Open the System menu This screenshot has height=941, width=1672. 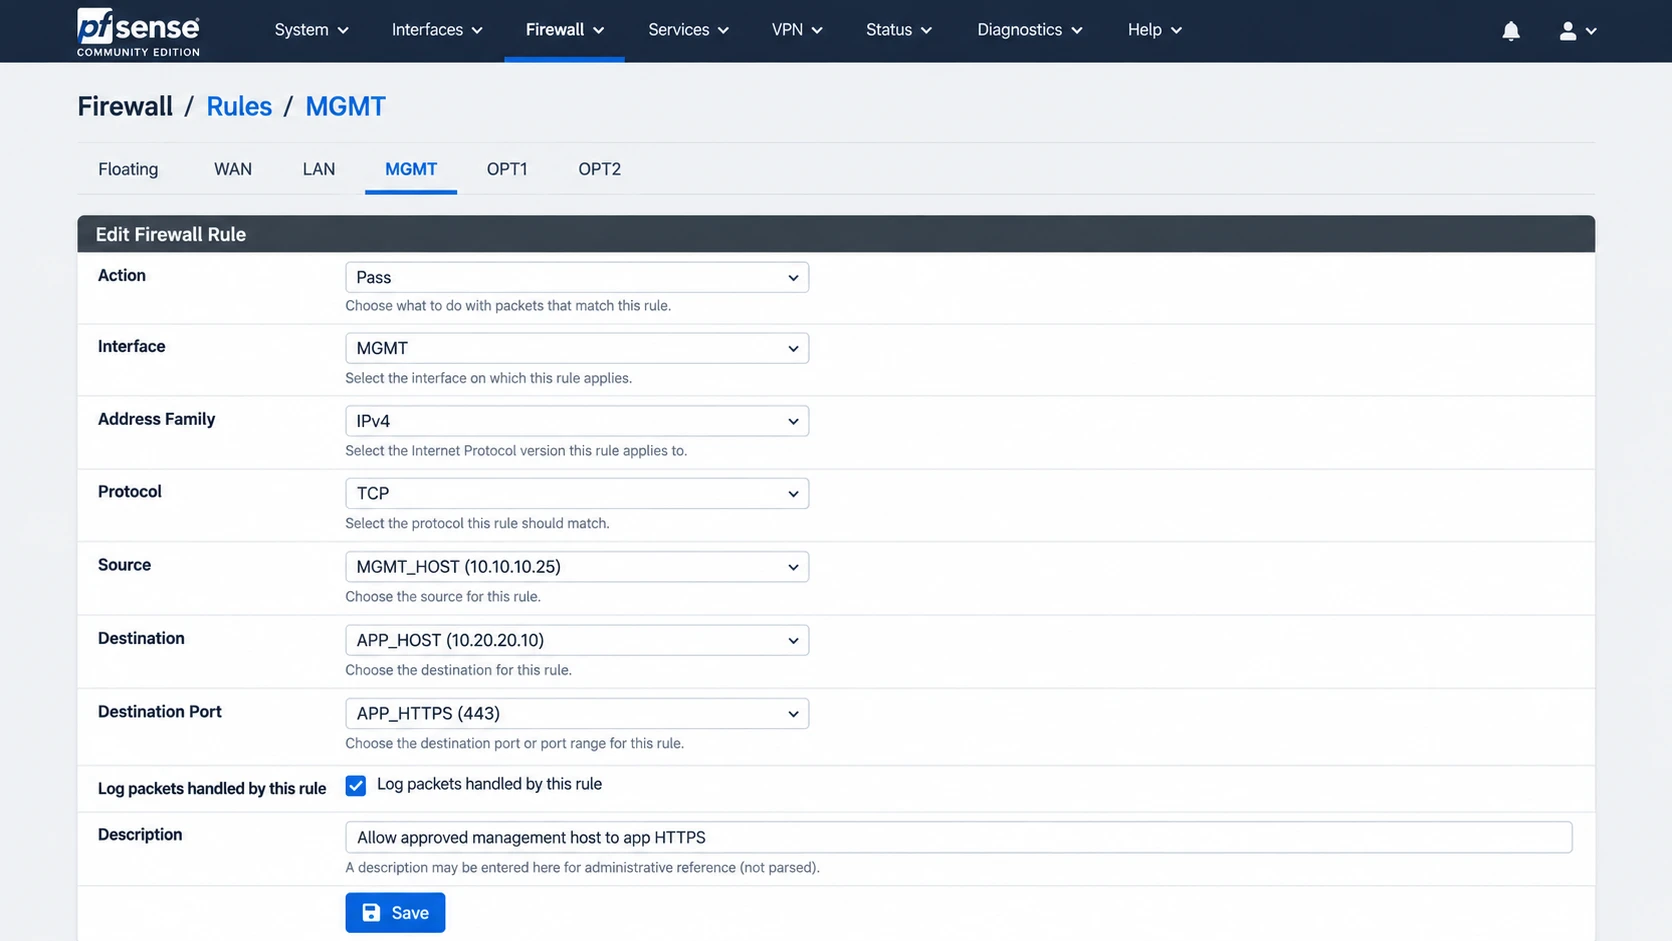click(x=311, y=30)
